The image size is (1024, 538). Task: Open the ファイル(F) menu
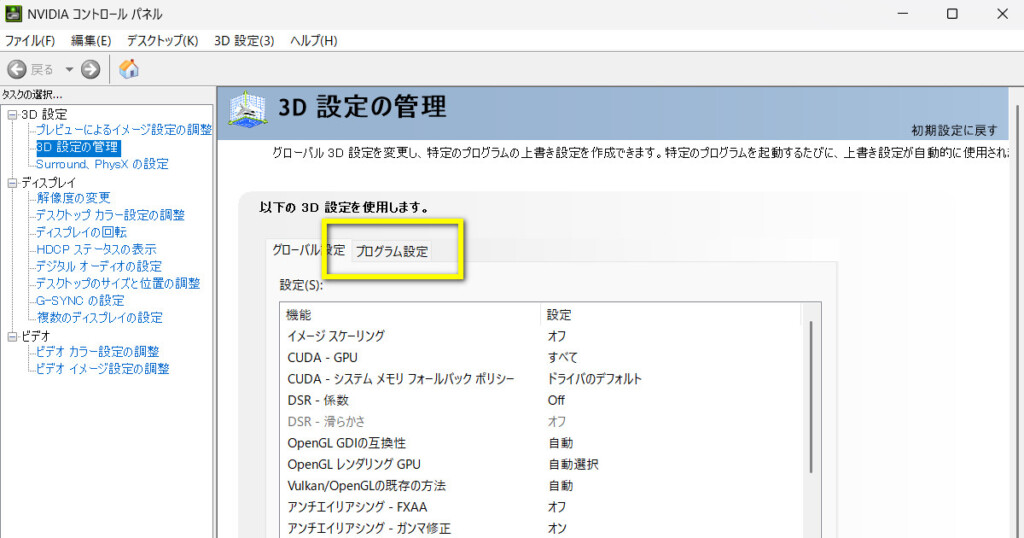coord(30,40)
